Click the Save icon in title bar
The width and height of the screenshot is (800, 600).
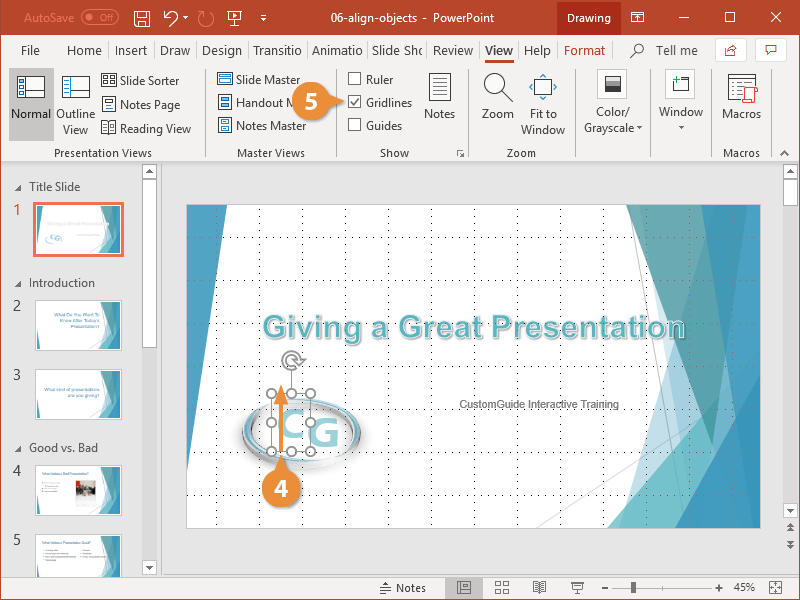[142, 18]
